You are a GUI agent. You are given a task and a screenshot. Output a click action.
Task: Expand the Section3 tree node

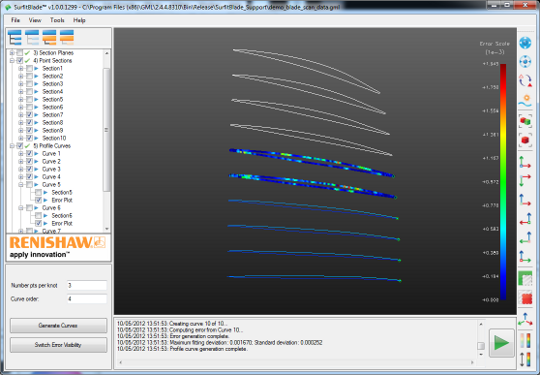pyautogui.click(x=21, y=84)
